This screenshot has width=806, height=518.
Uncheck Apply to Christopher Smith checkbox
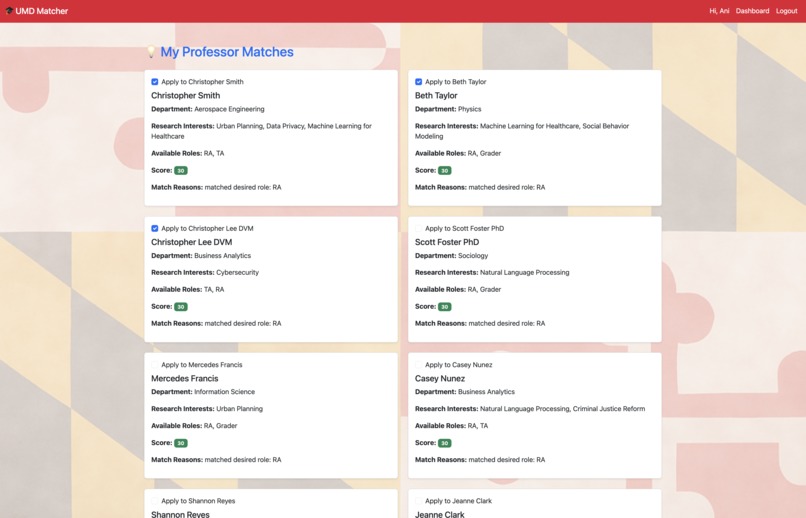(x=155, y=82)
